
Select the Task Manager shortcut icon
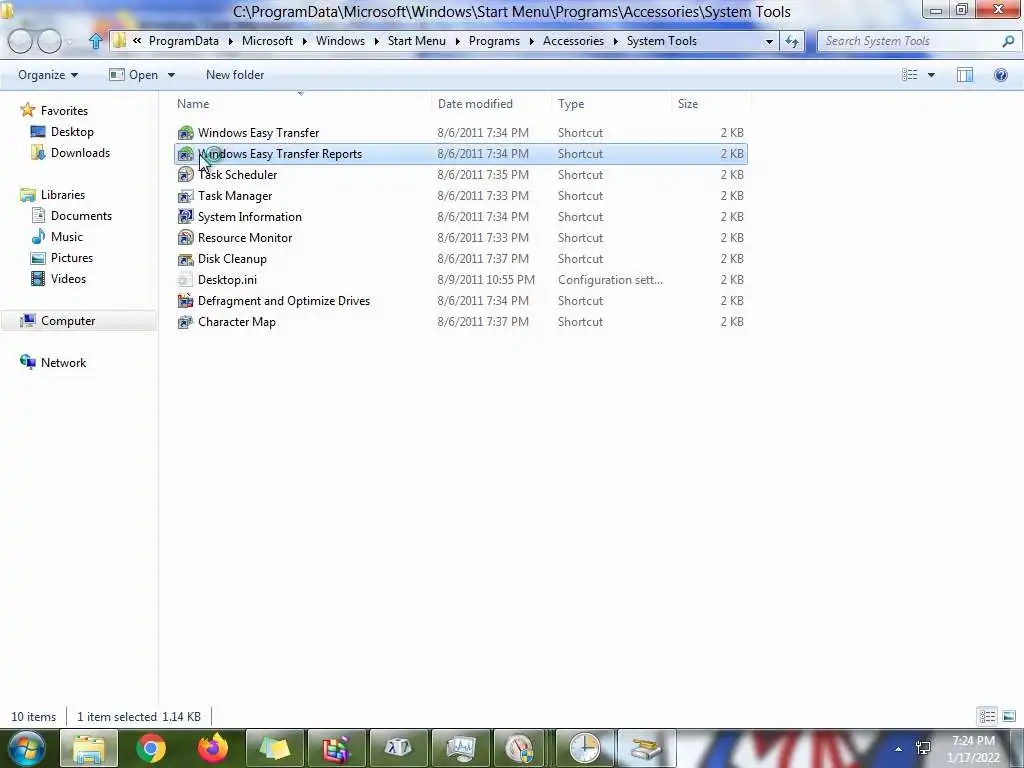coord(185,195)
